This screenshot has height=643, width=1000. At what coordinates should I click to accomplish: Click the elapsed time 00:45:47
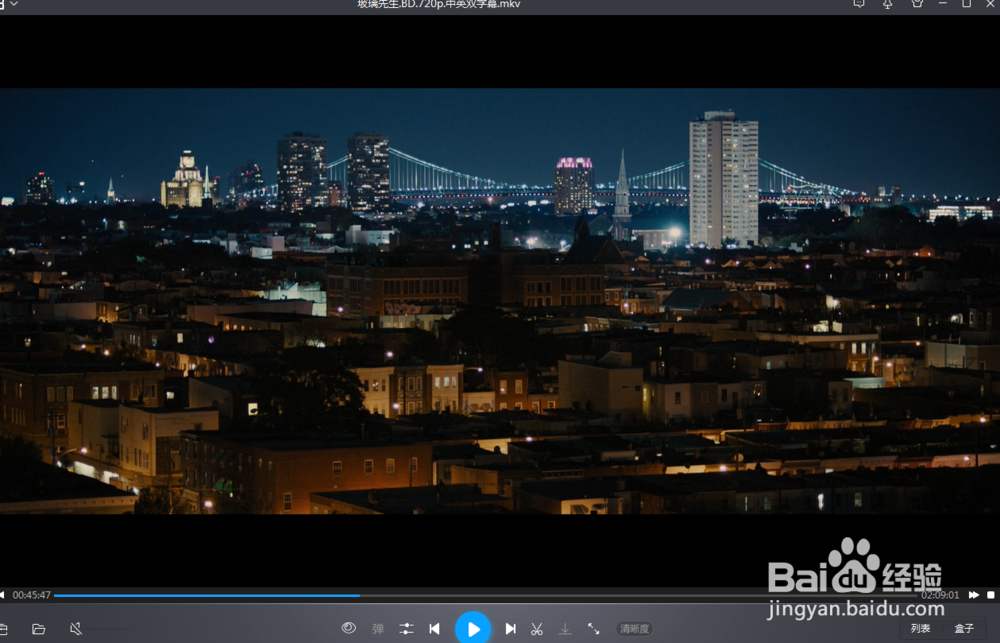[31, 595]
